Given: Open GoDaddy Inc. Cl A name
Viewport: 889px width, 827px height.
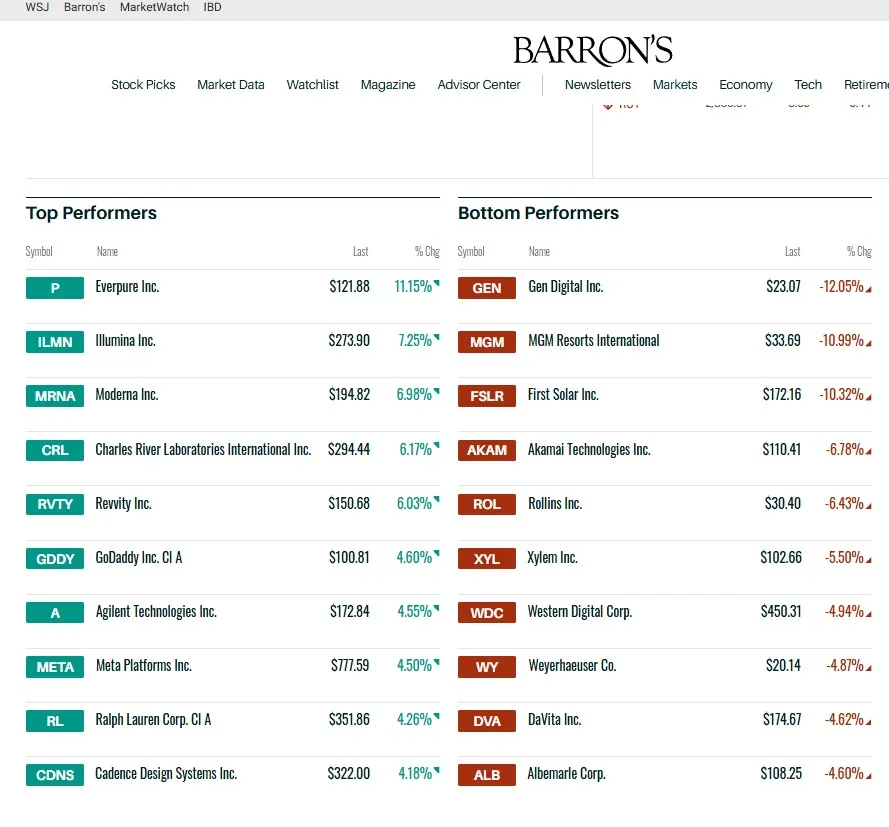Looking at the screenshot, I should pyautogui.click(x=139, y=558).
